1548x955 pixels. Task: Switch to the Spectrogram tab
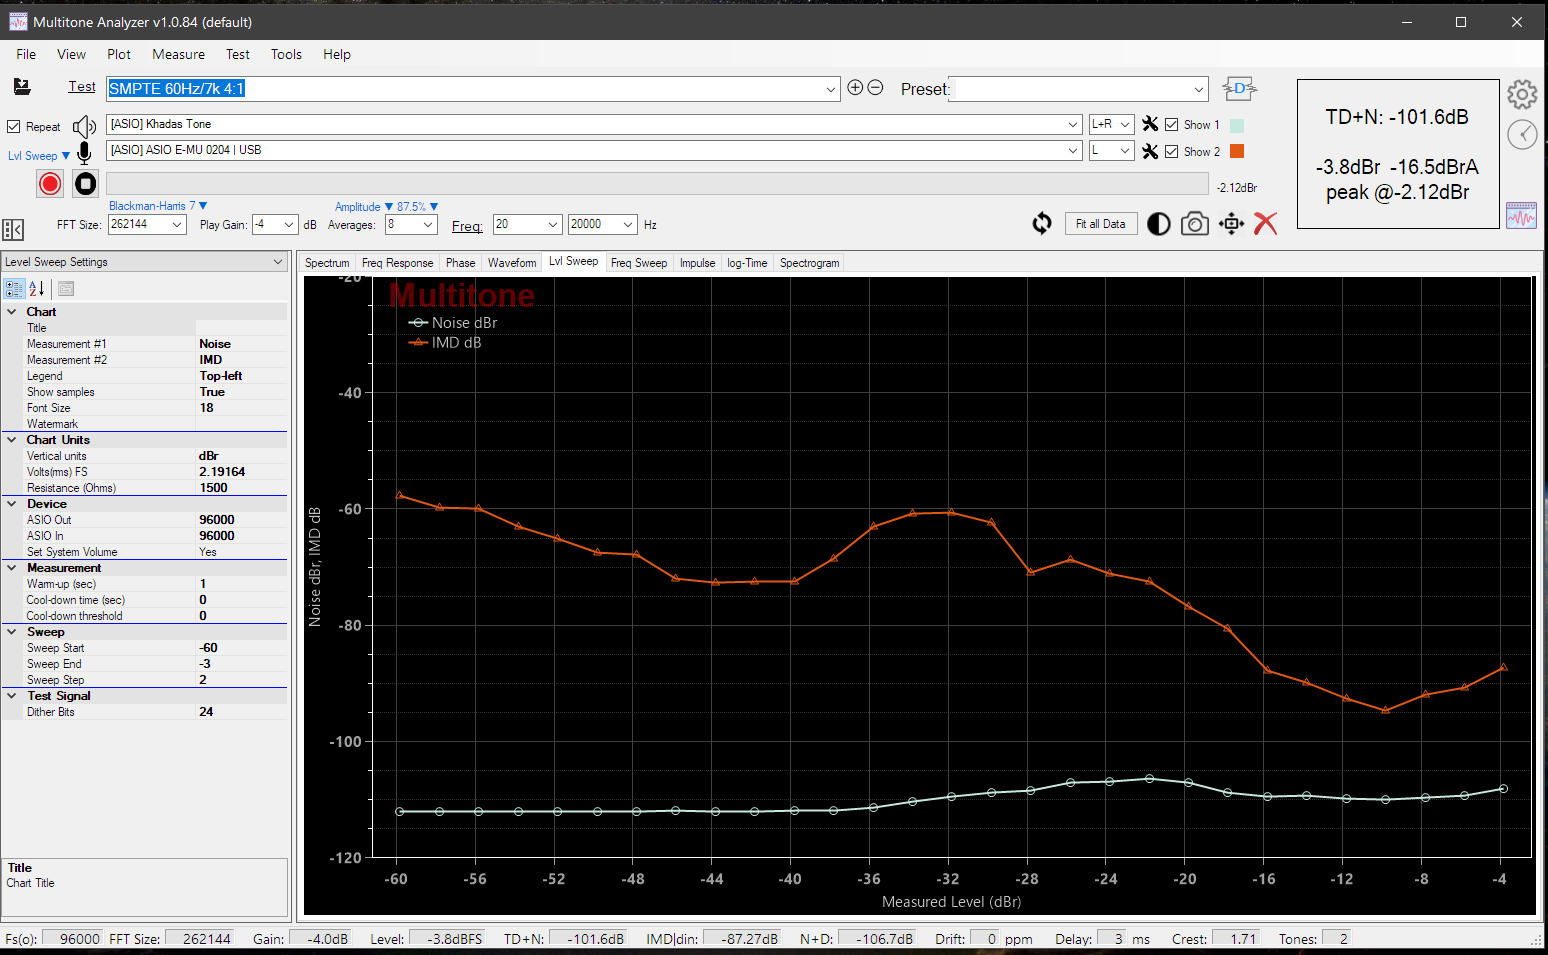pyautogui.click(x=809, y=263)
